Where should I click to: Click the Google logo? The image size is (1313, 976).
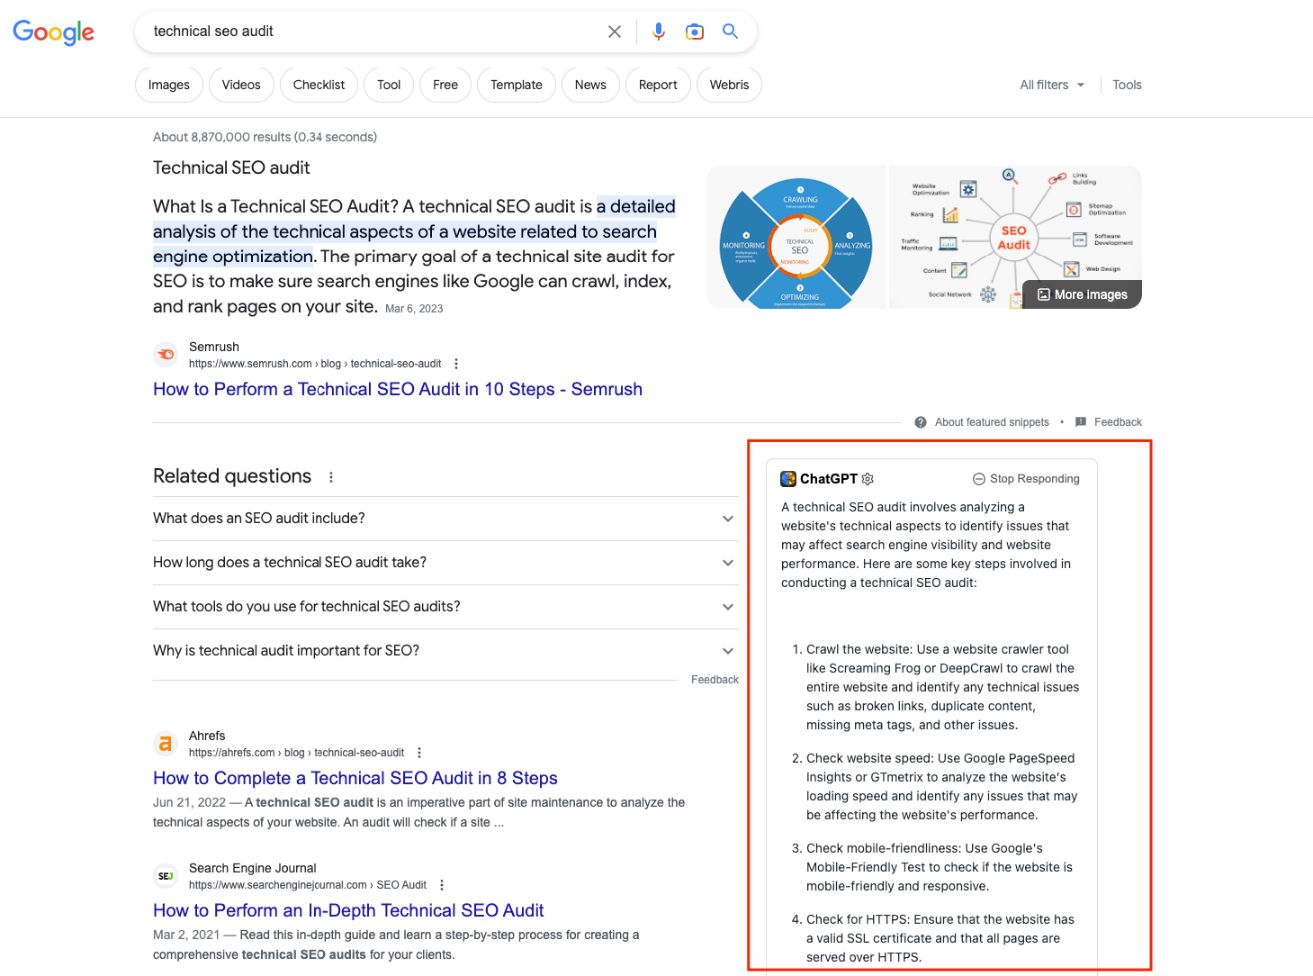[52, 31]
